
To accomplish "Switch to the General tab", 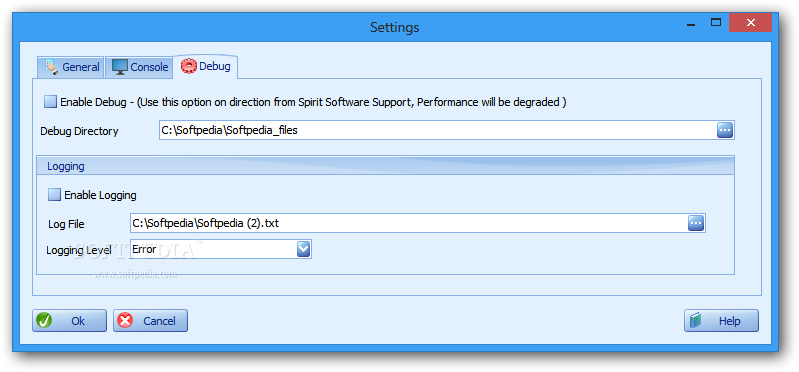I will (71, 67).
